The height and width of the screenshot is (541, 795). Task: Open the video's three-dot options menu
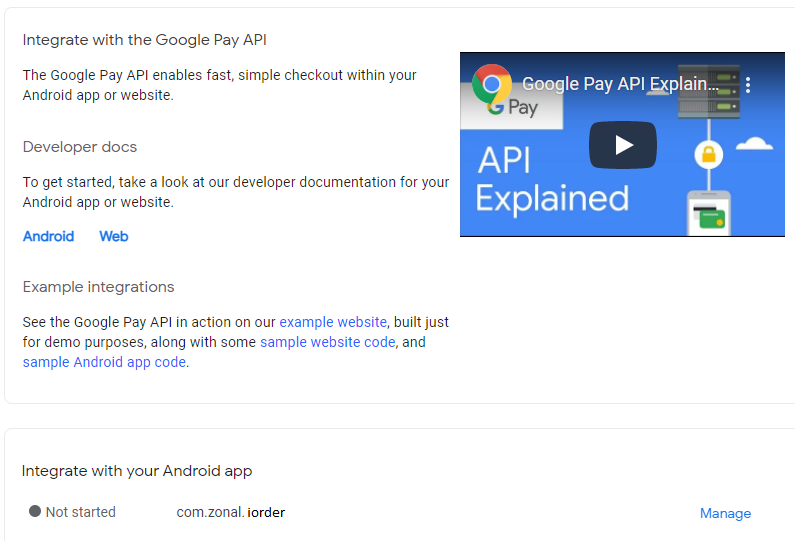click(x=748, y=85)
